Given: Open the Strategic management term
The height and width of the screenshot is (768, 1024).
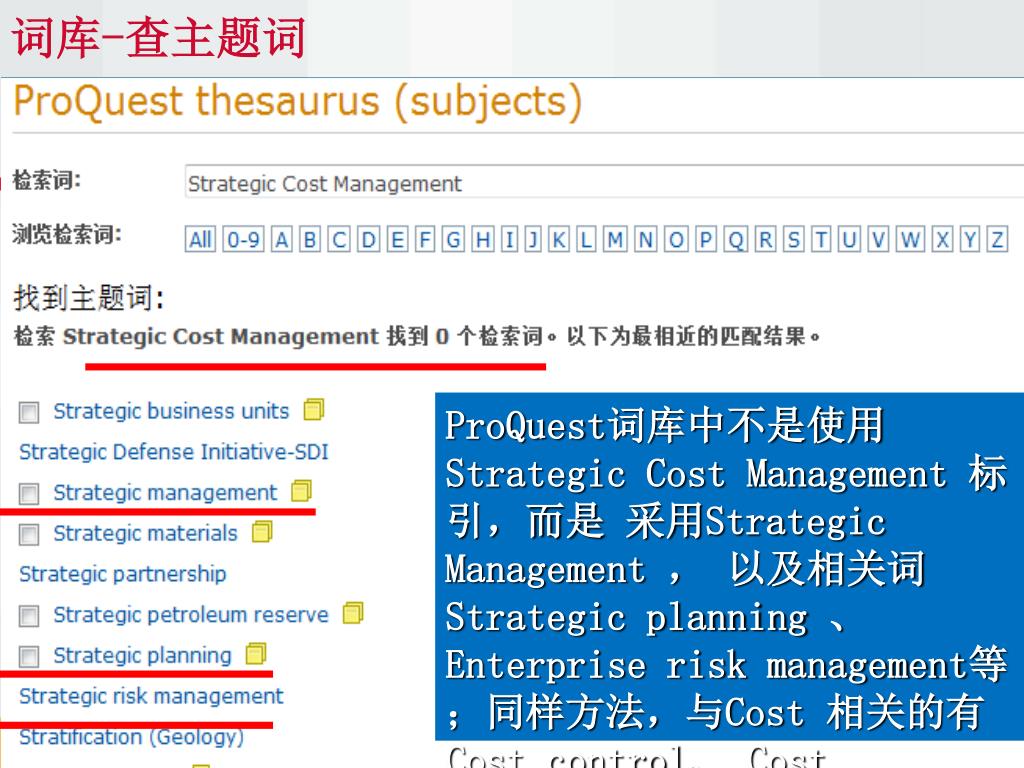Looking at the screenshot, I should pos(165,492).
